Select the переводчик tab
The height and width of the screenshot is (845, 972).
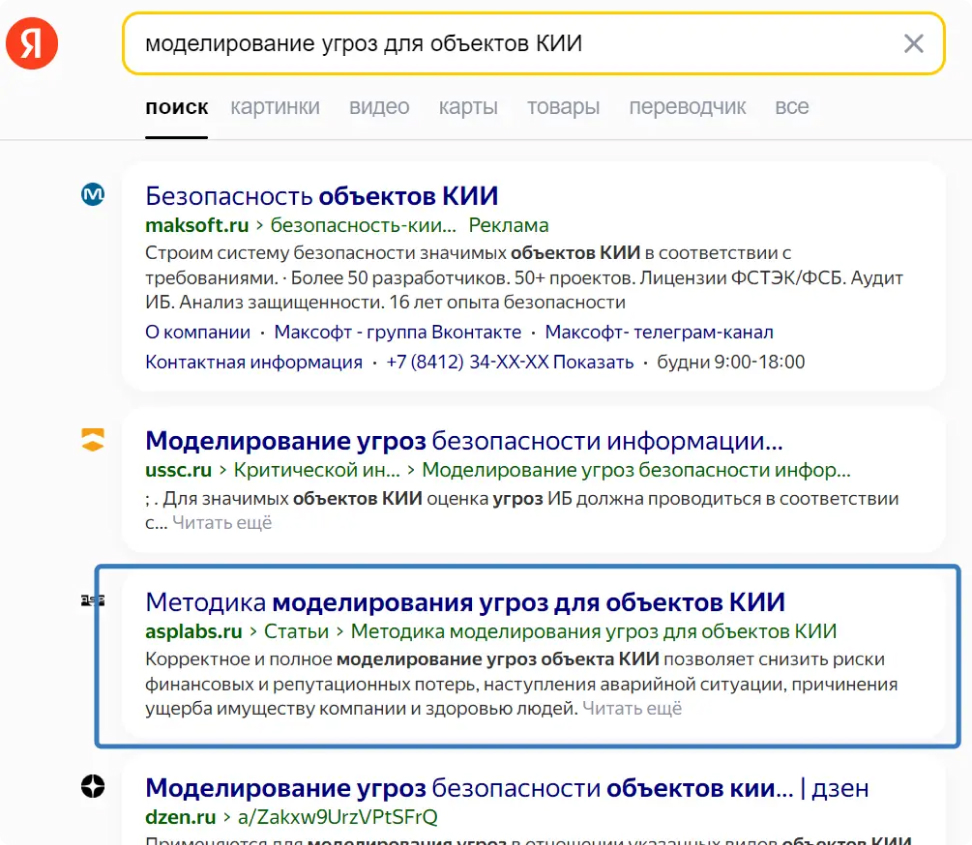687,107
